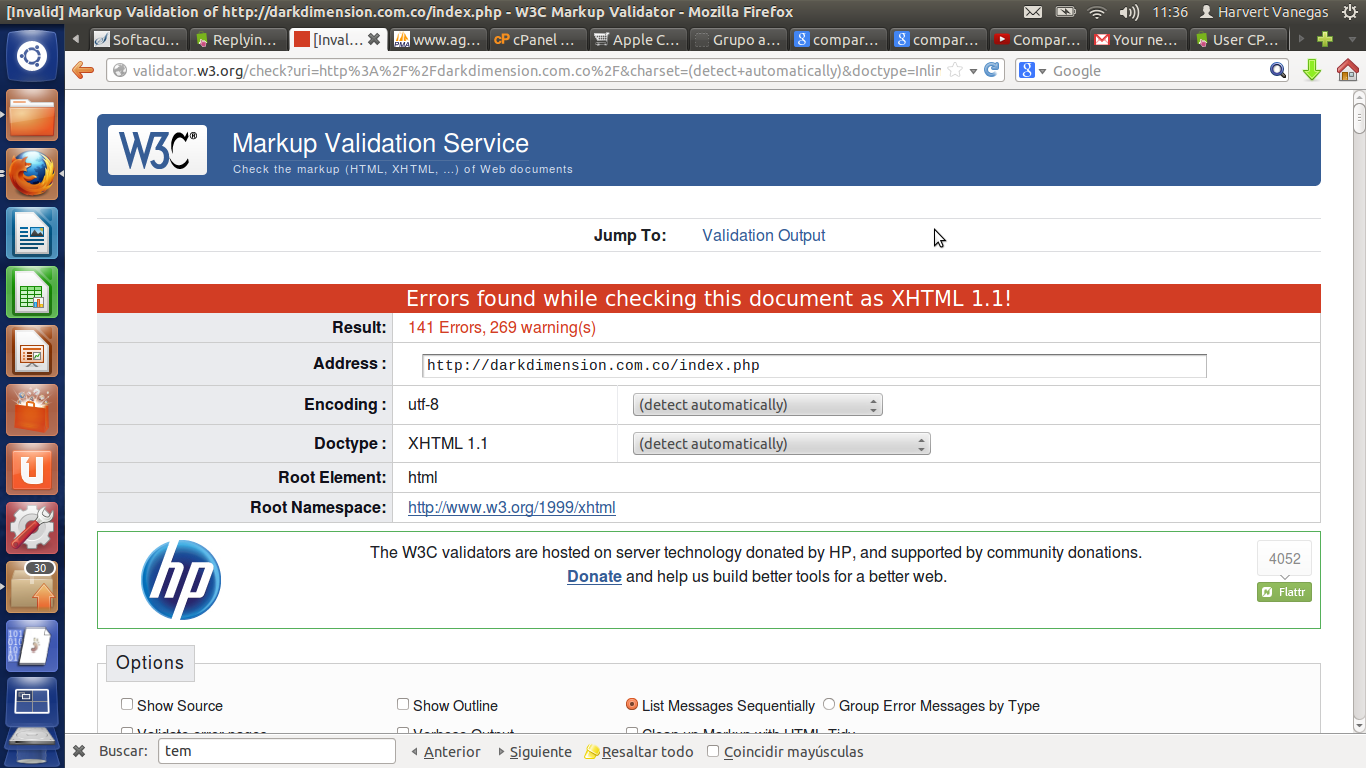The image size is (1366, 768).
Task: Launch LibreOffice Writer from the launcher
Action: point(32,233)
